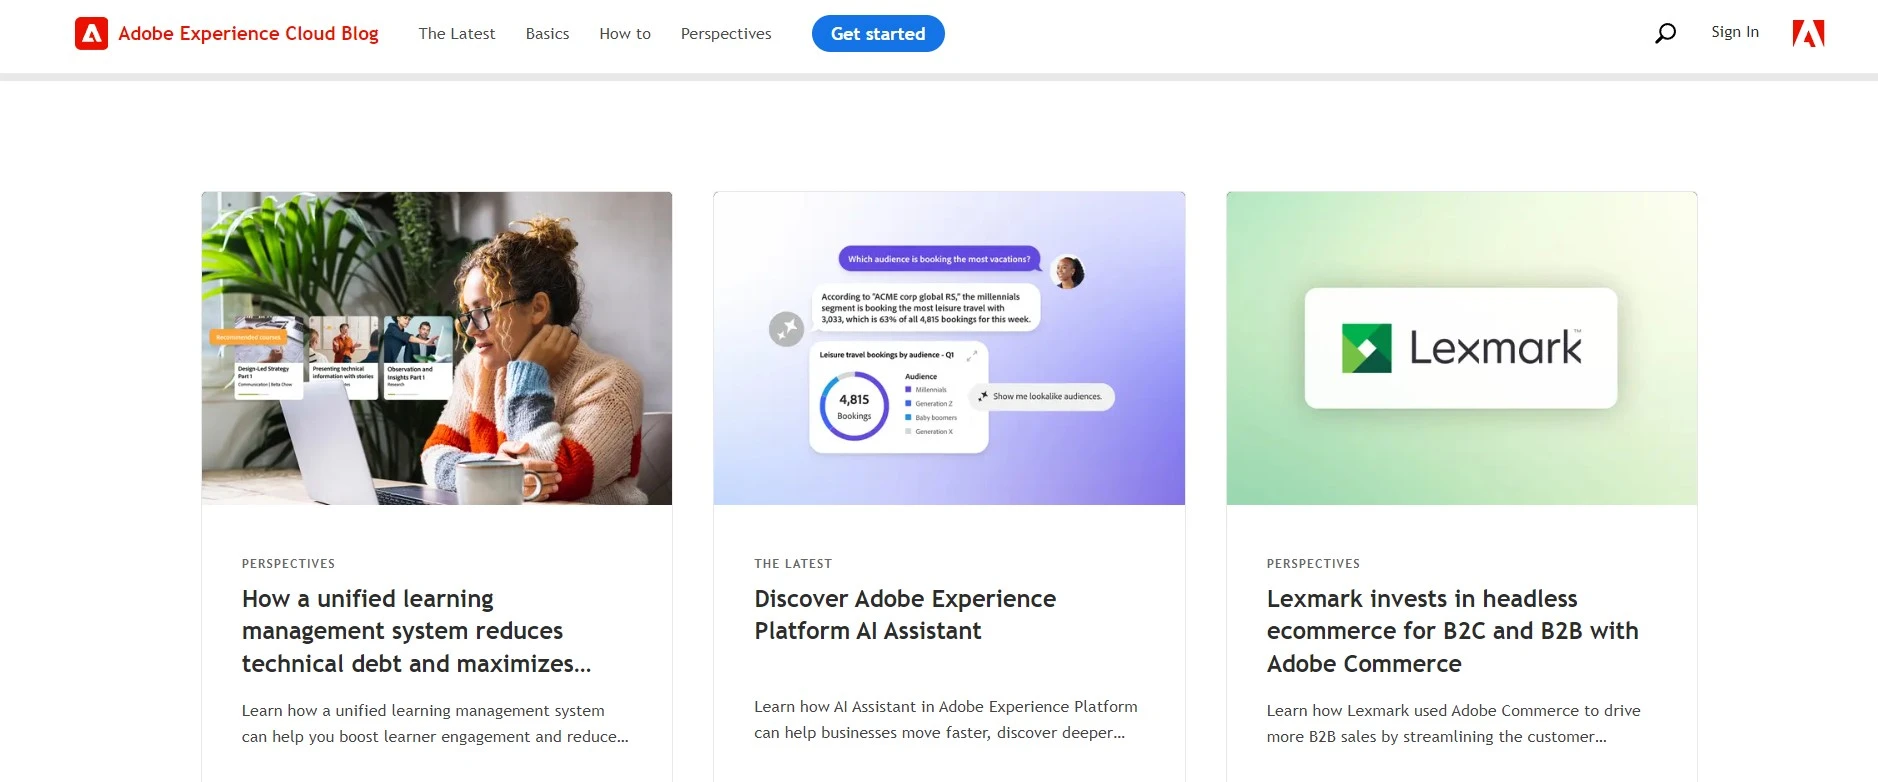Click the red Adobe Experience Cloud logo icon

(91, 34)
